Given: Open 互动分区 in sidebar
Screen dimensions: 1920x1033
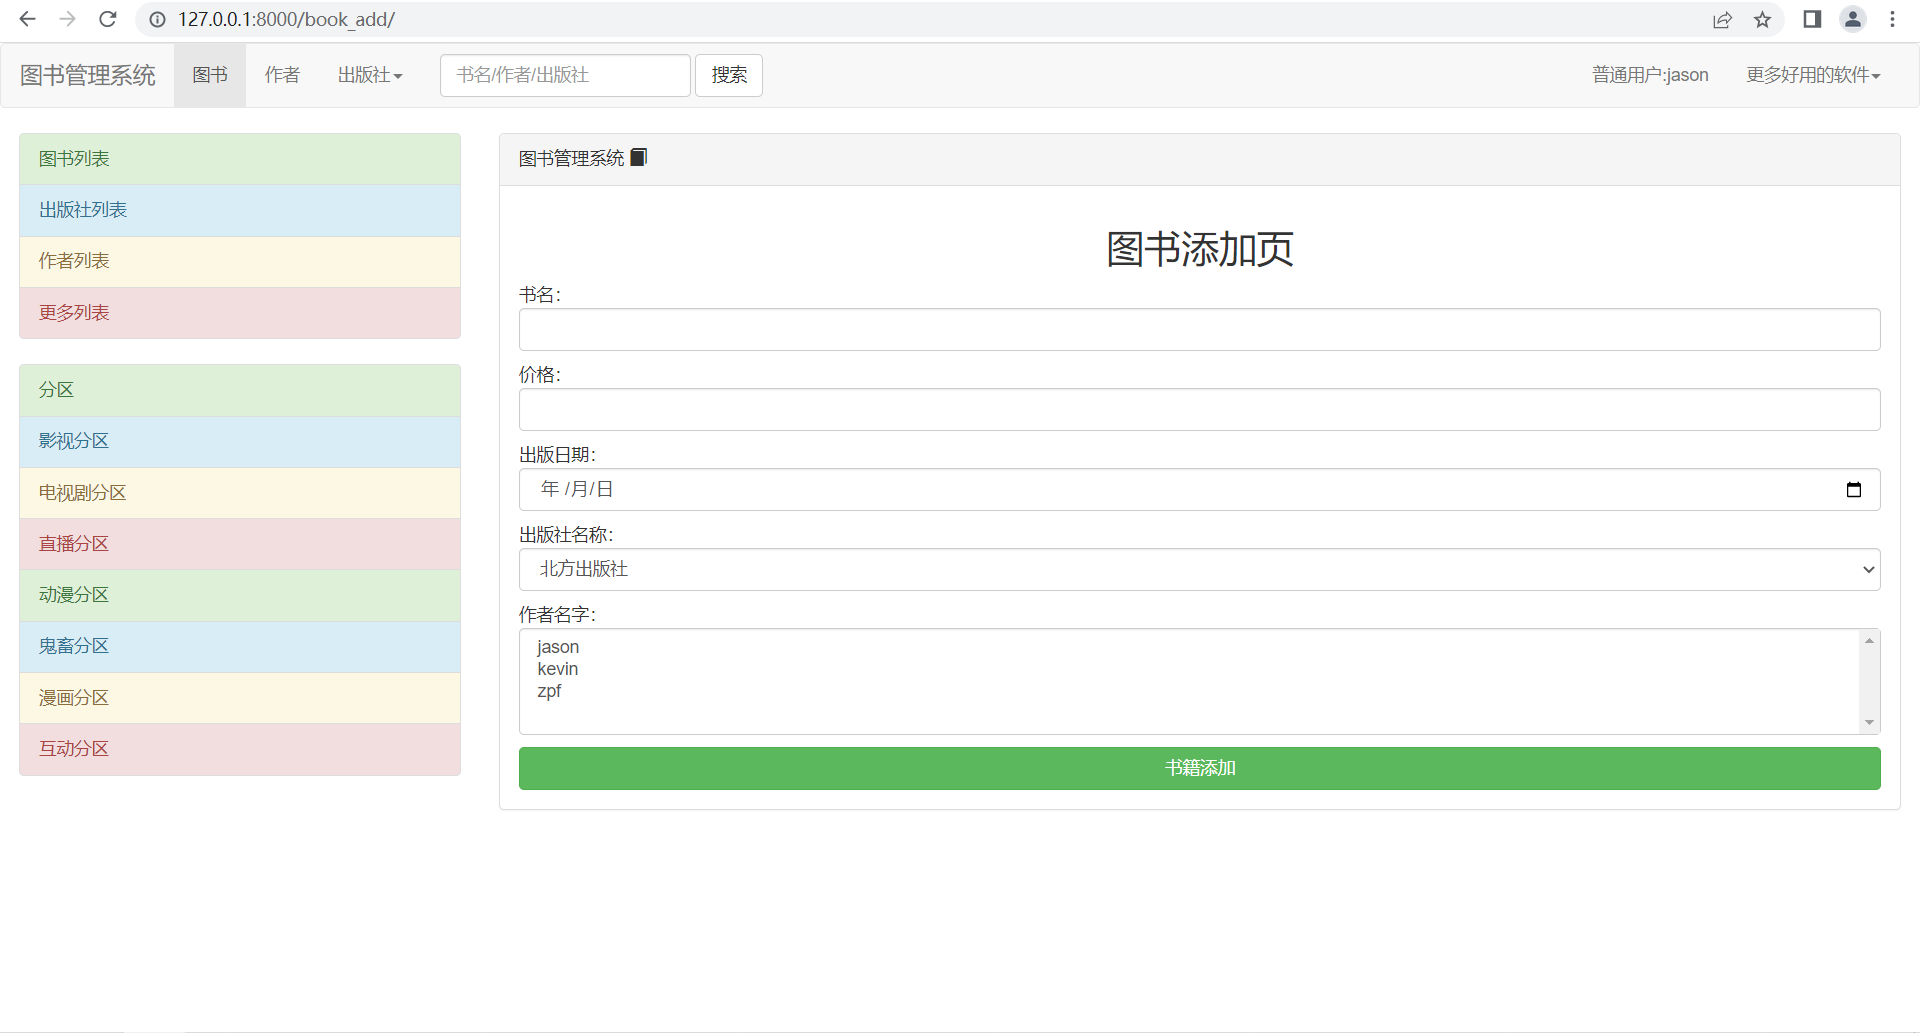Looking at the screenshot, I should 240,749.
